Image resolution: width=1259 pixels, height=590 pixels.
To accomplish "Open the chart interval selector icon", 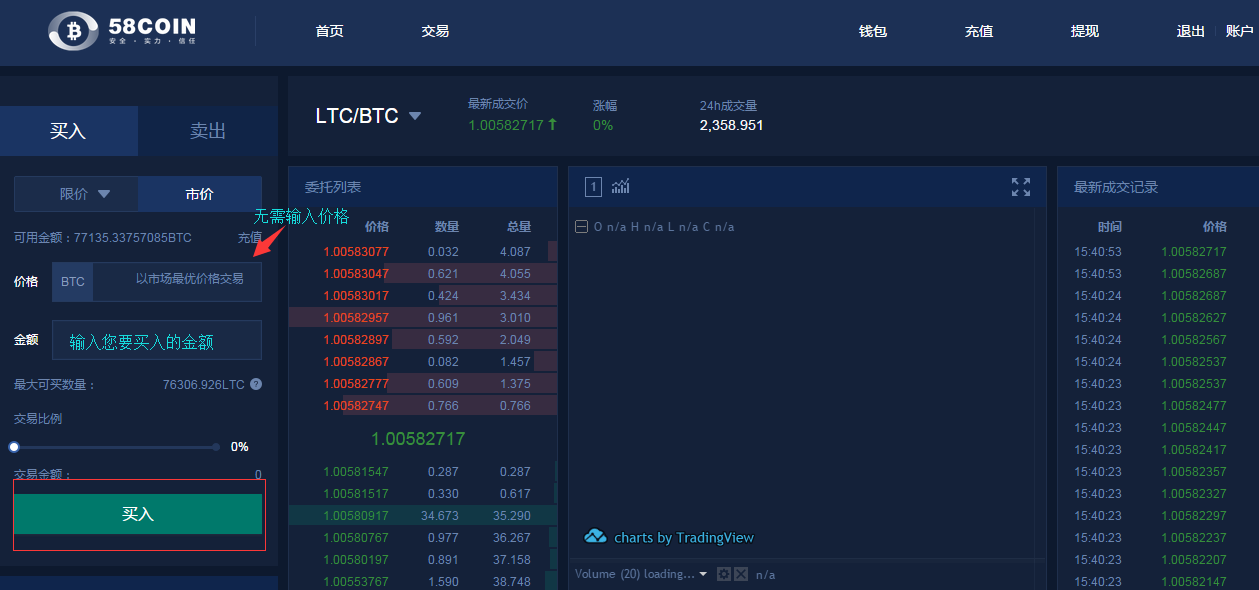I will coord(593,186).
